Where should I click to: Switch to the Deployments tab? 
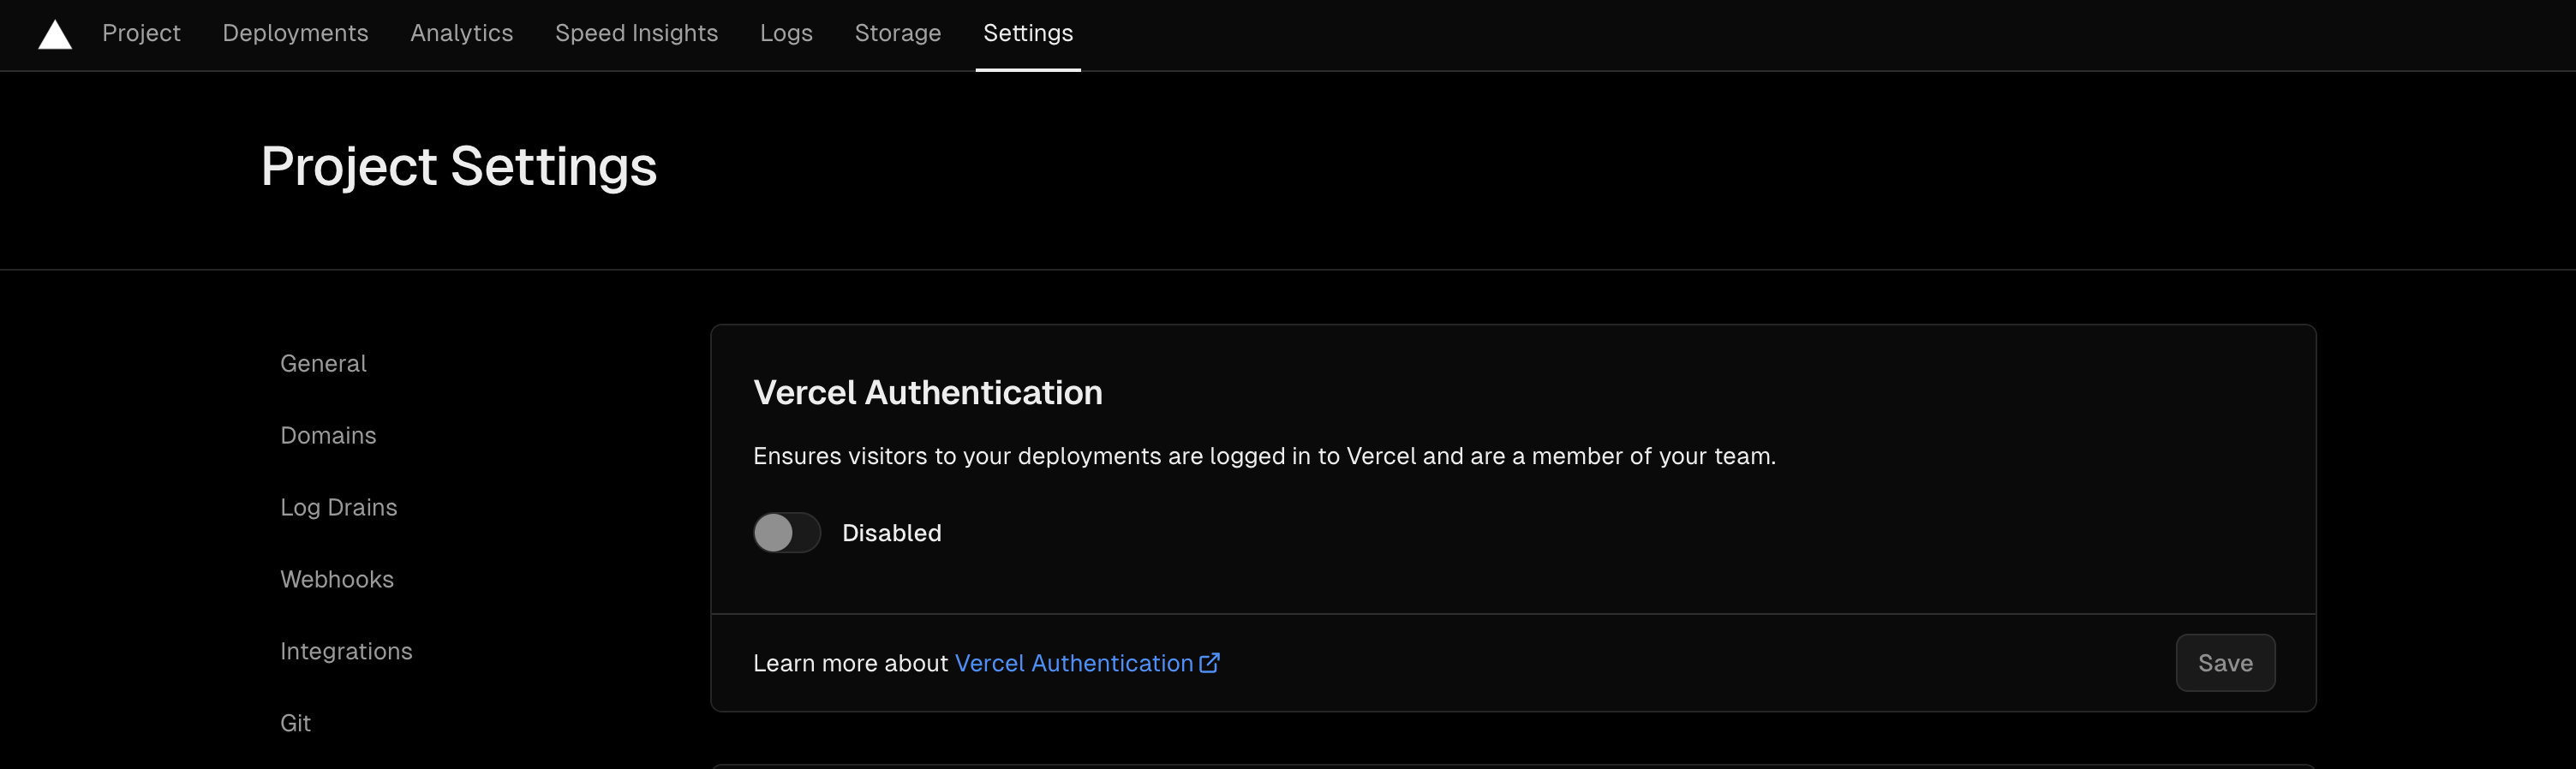coord(295,33)
